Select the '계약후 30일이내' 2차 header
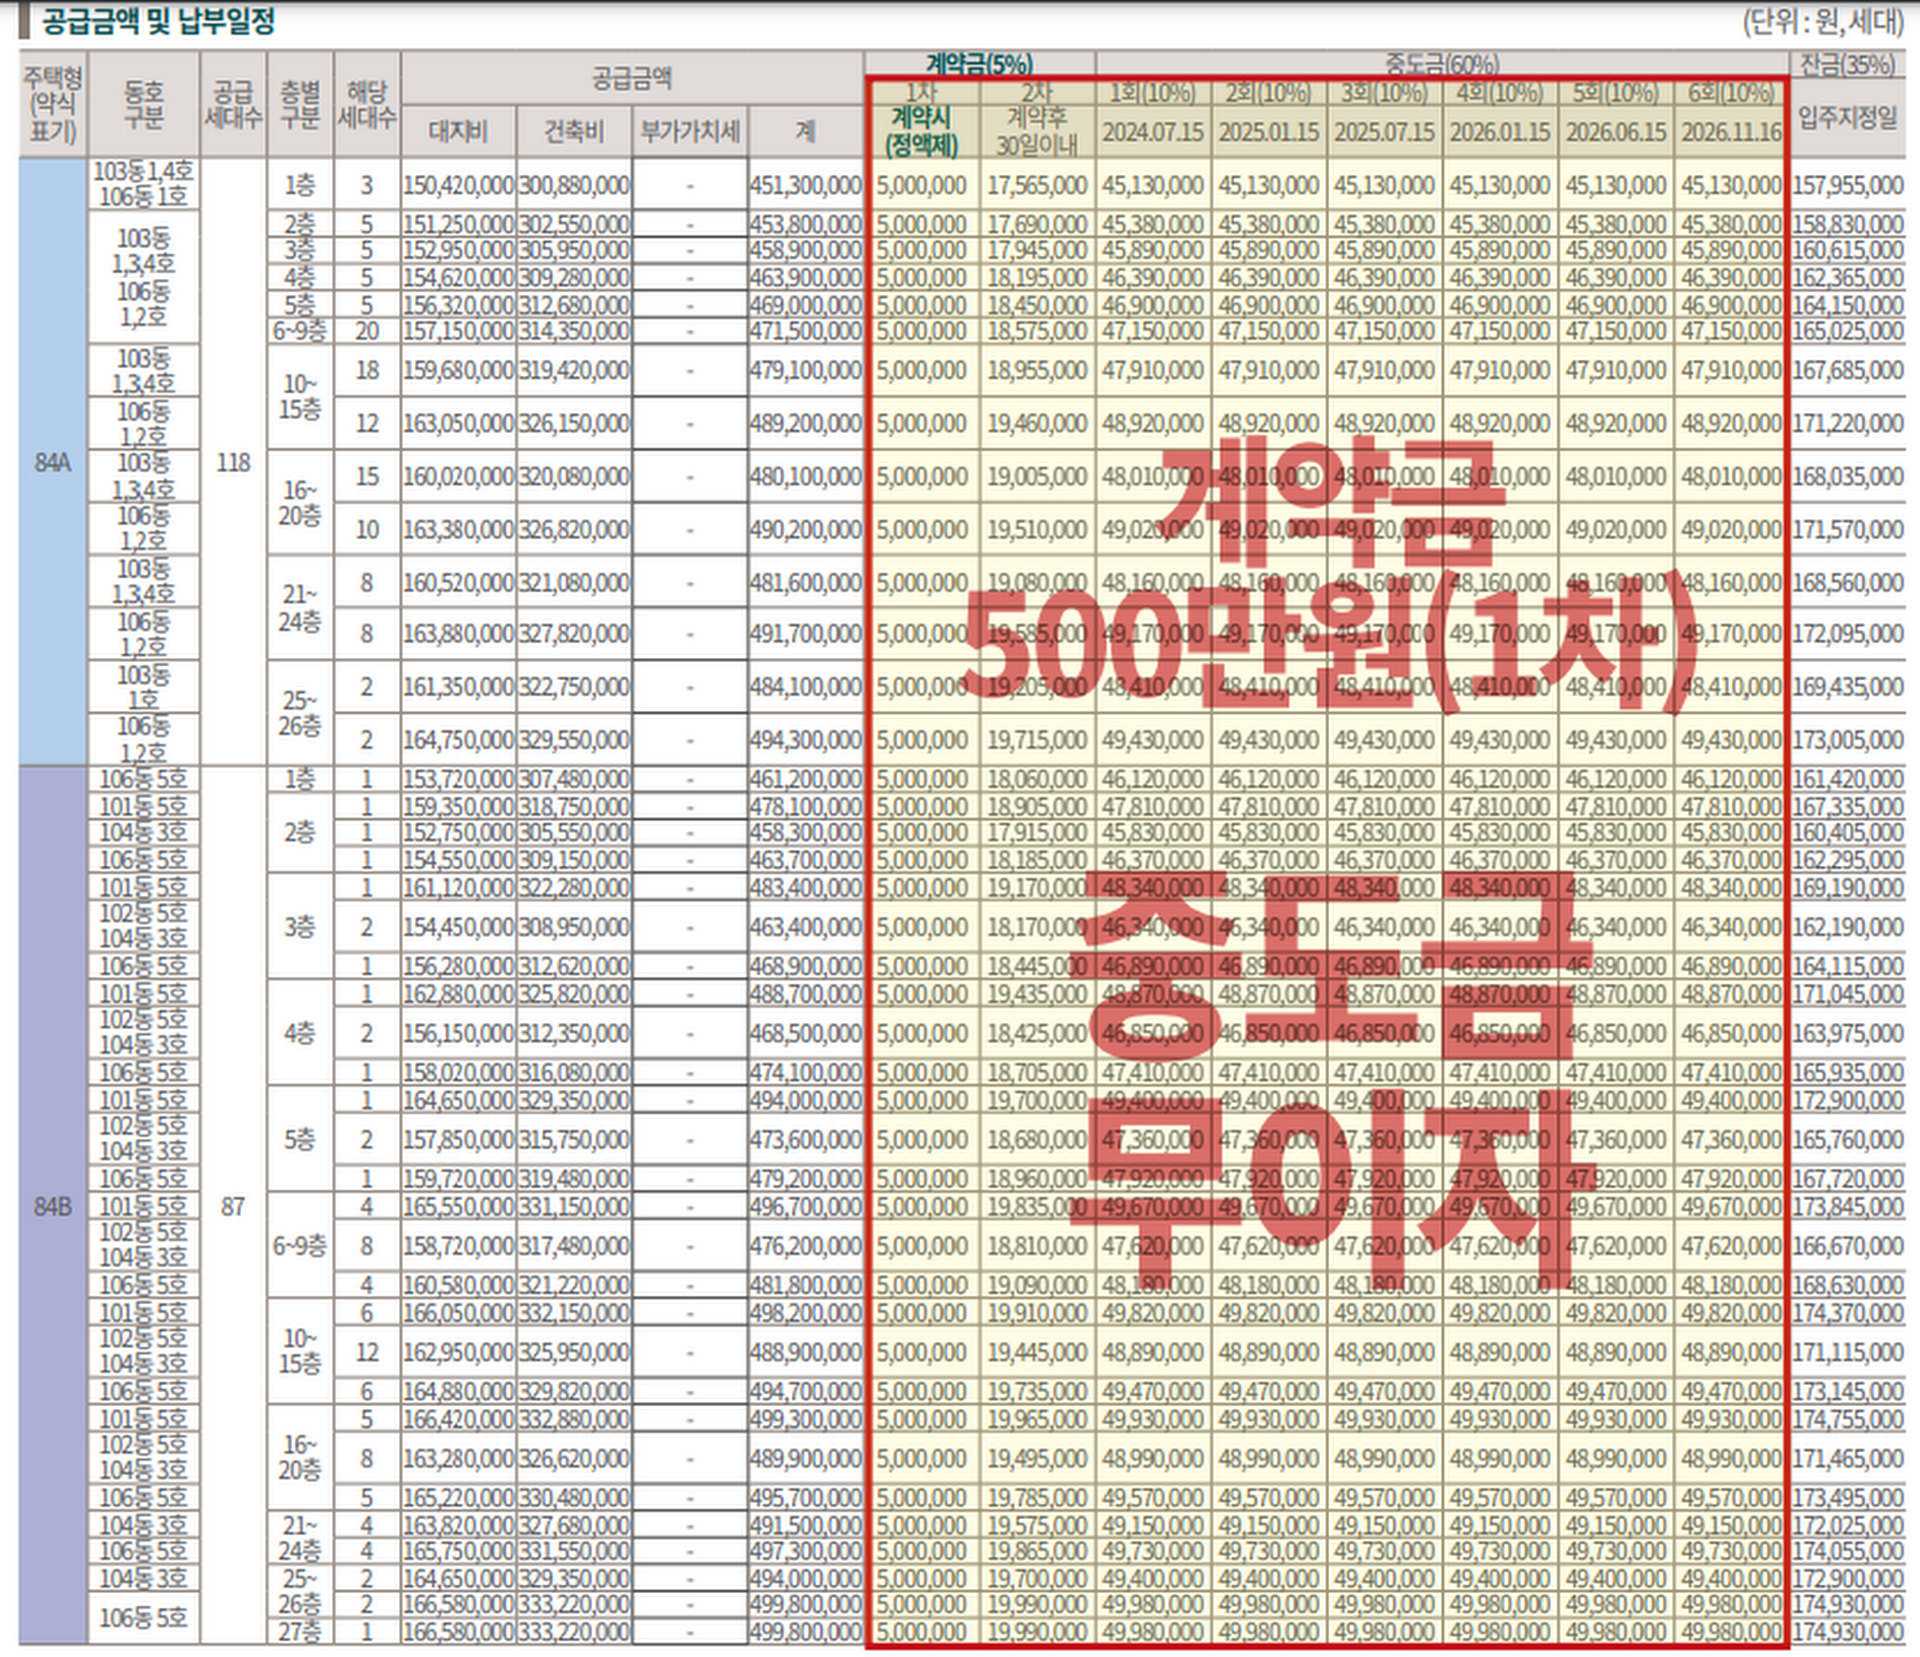 [1037, 132]
